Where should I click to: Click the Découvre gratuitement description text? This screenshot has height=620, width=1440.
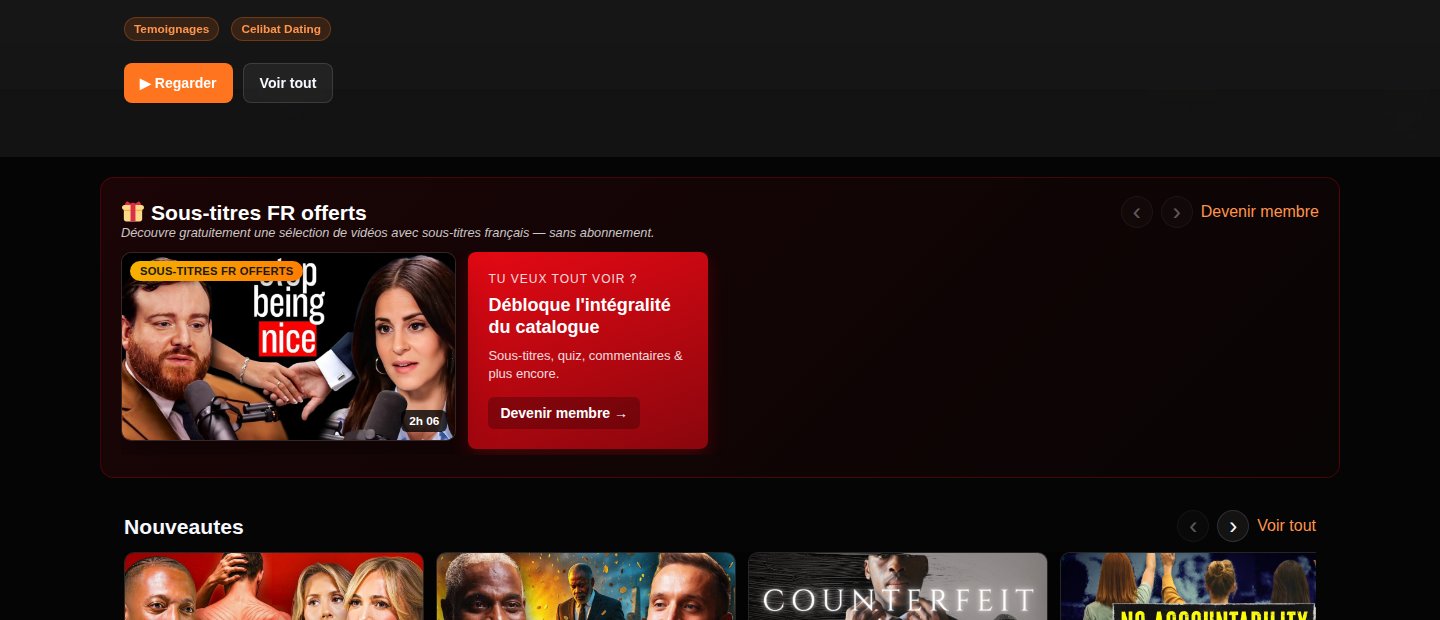click(x=388, y=233)
